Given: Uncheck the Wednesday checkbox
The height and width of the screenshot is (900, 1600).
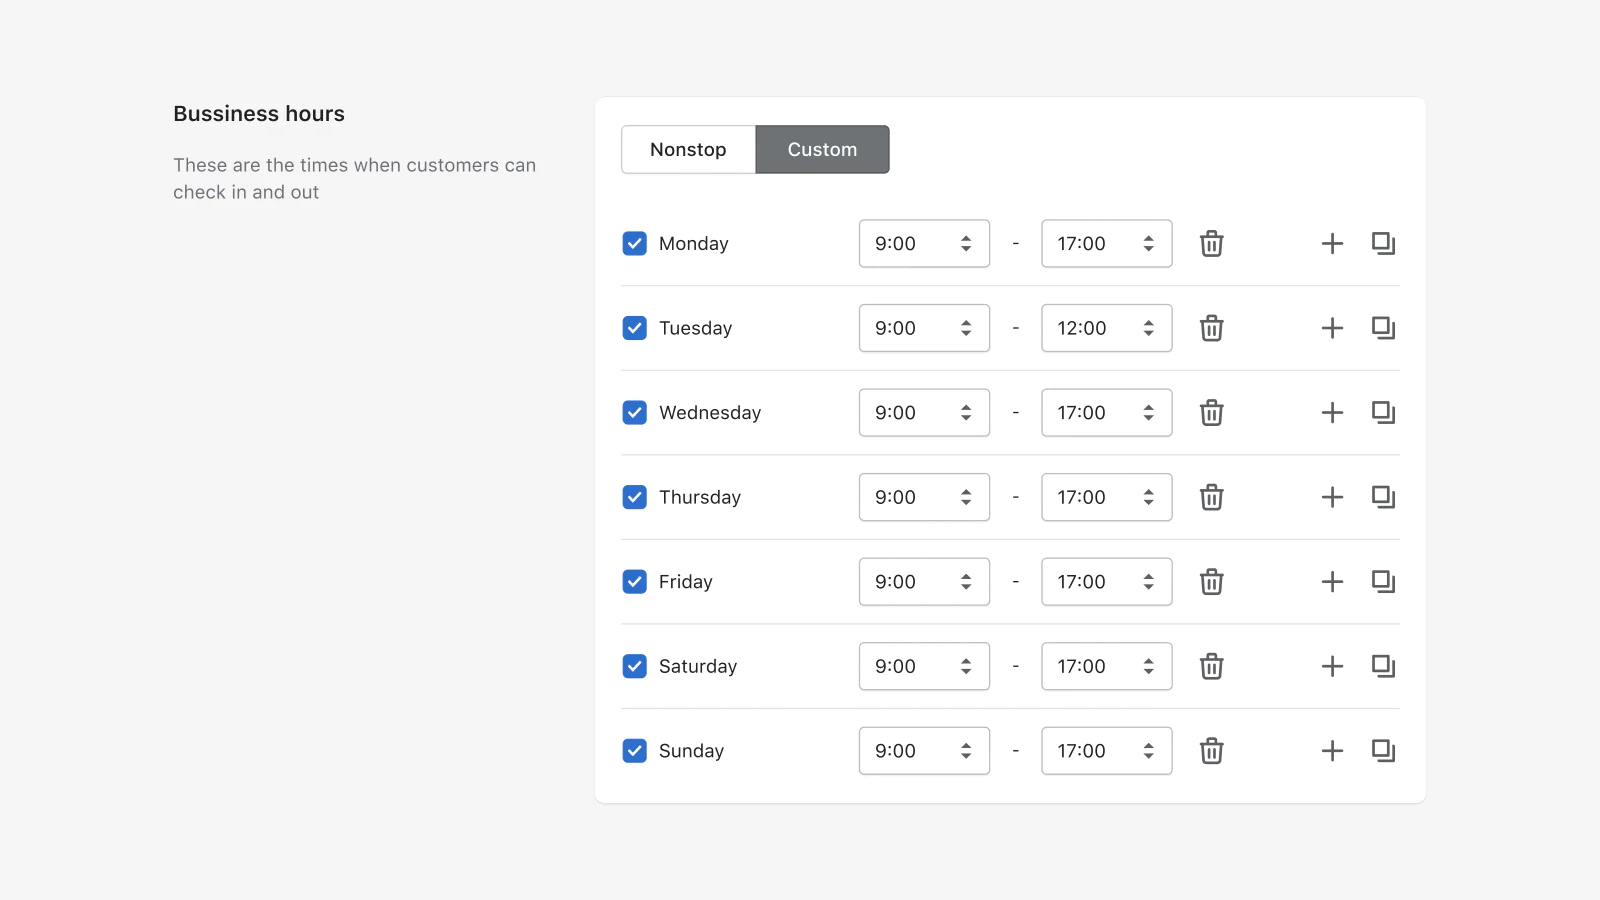Looking at the screenshot, I should pos(634,413).
